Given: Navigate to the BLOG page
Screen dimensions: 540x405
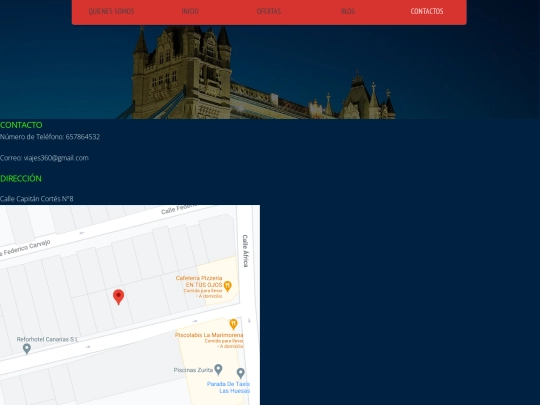Looking at the screenshot, I should [348, 11].
